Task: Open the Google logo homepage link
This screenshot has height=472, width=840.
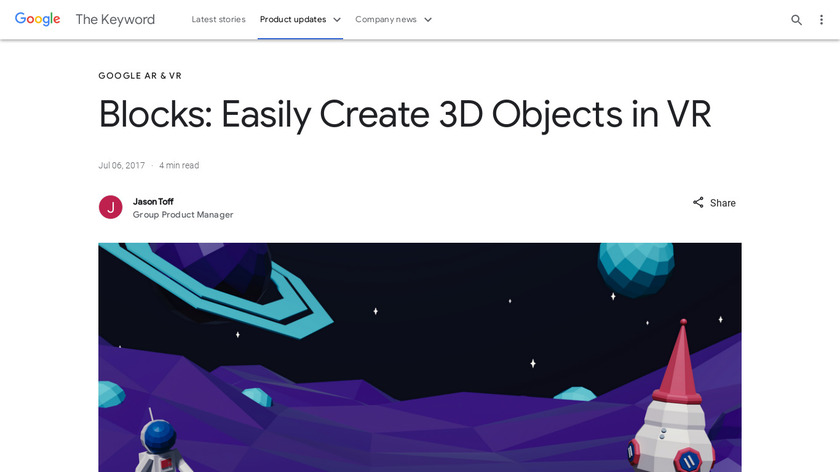Action: point(38,19)
